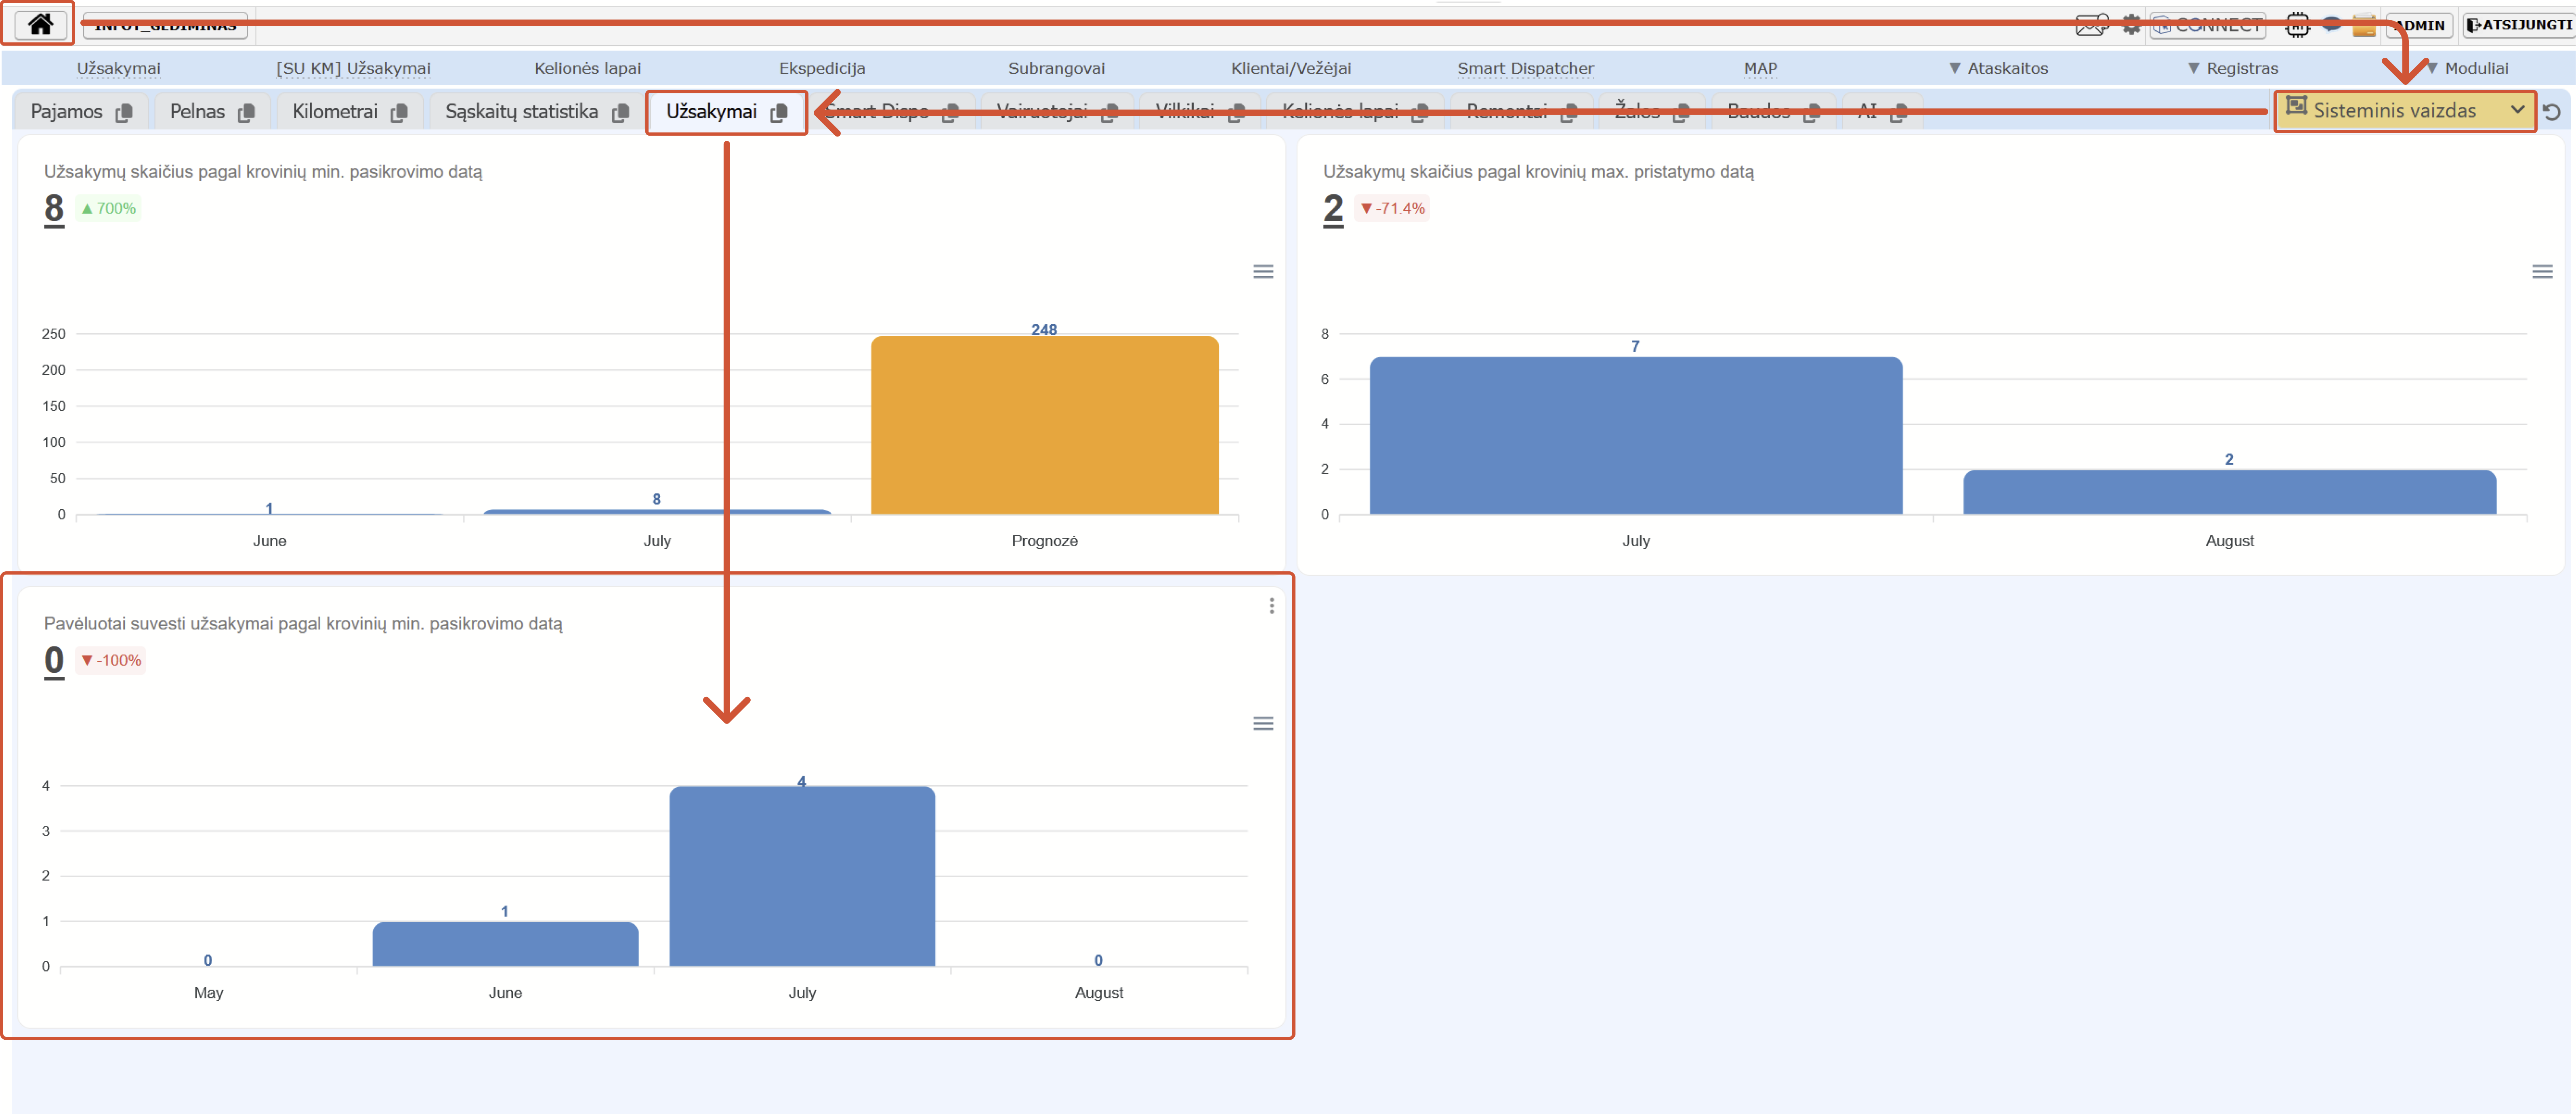Click the large total value 2
Screen dimensions: 2576x1114
point(1333,209)
